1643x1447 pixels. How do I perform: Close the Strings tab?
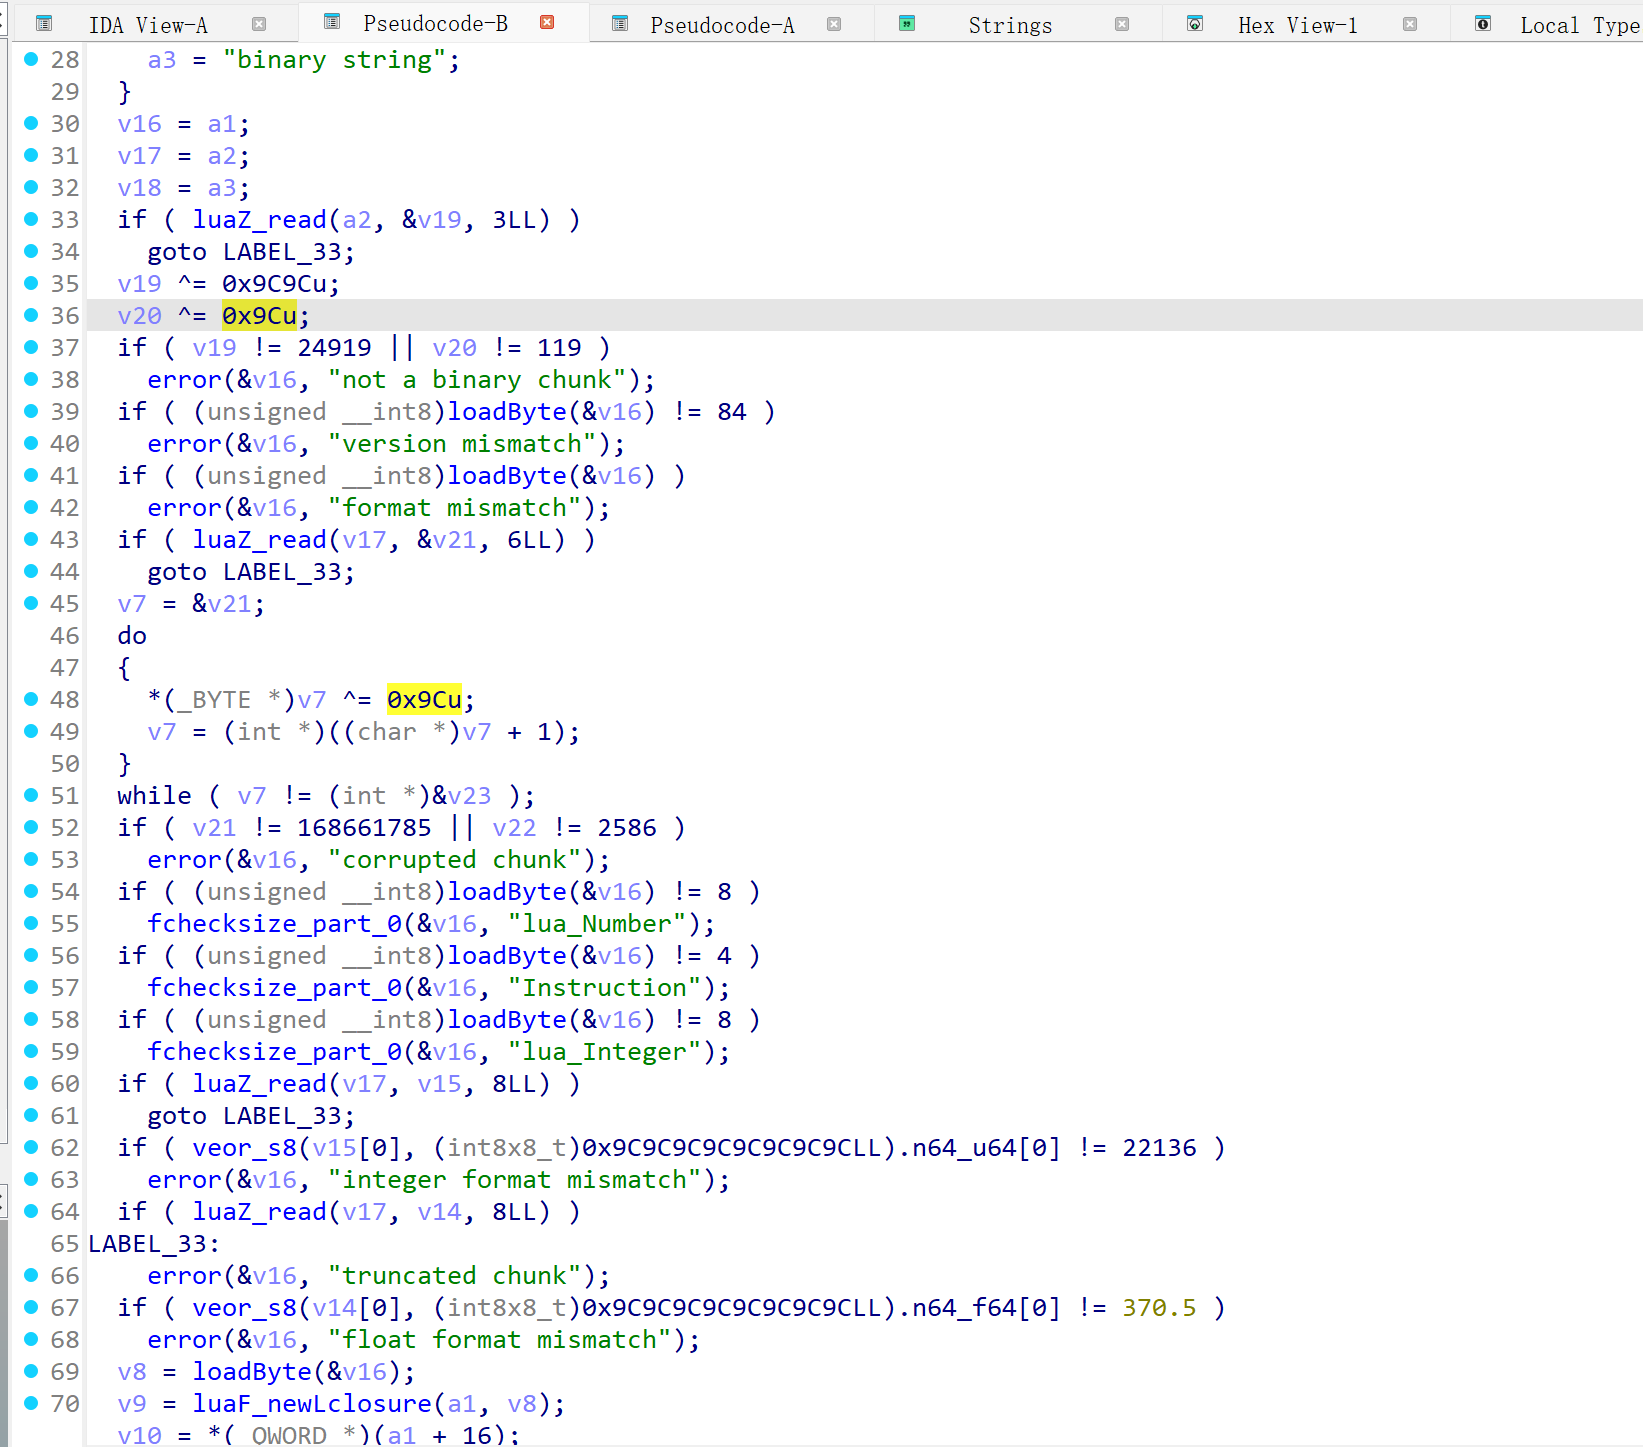click(x=1122, y=24)
